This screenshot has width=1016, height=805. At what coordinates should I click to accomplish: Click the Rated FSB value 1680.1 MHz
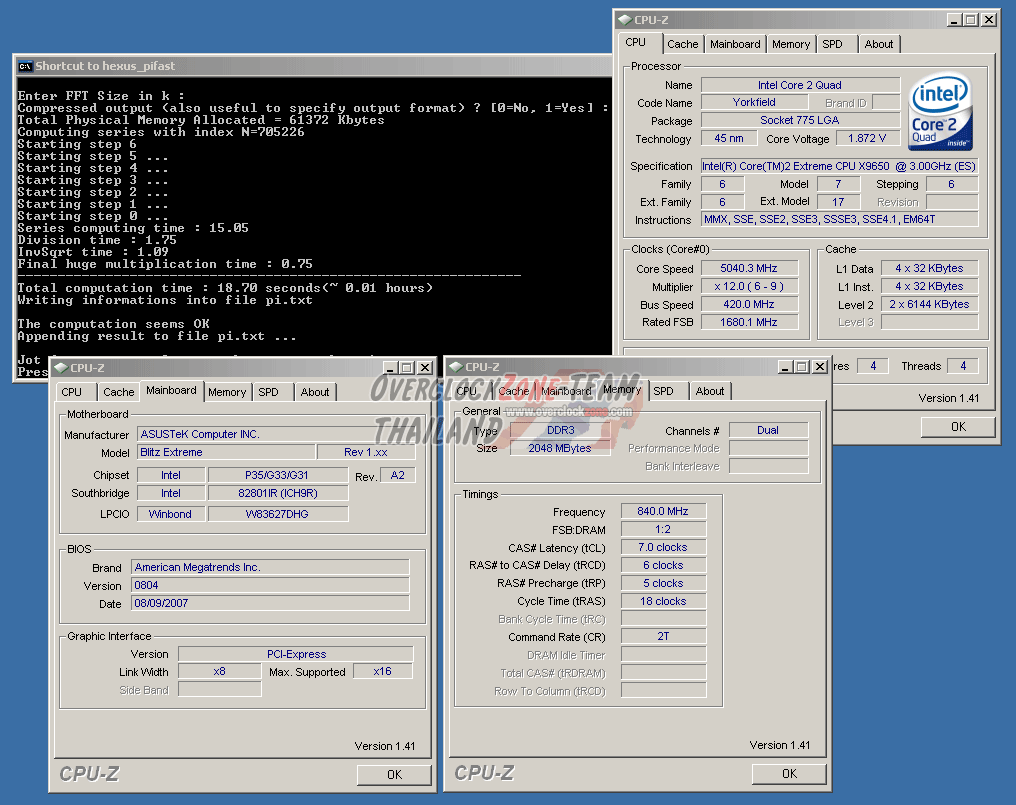[x=749, y=322]
